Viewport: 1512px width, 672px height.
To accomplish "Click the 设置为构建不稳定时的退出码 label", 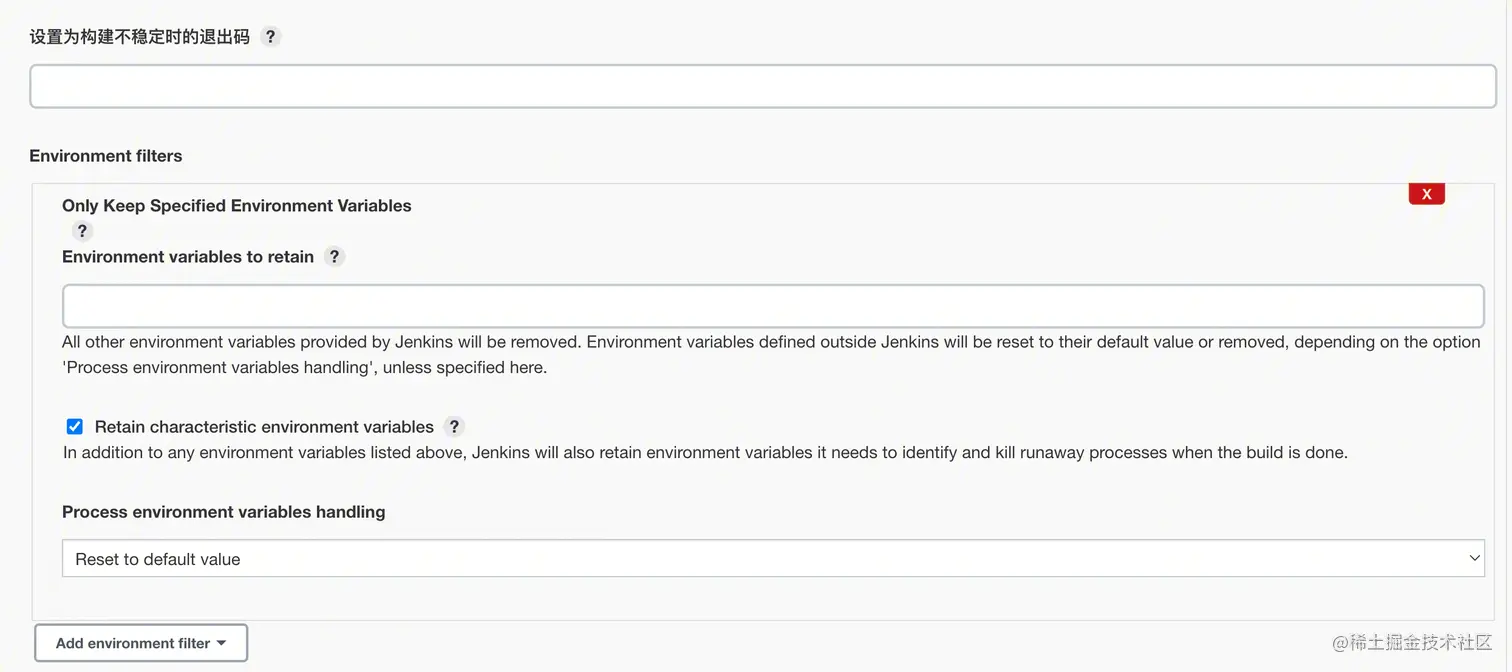I will click(x=140, y=37).
